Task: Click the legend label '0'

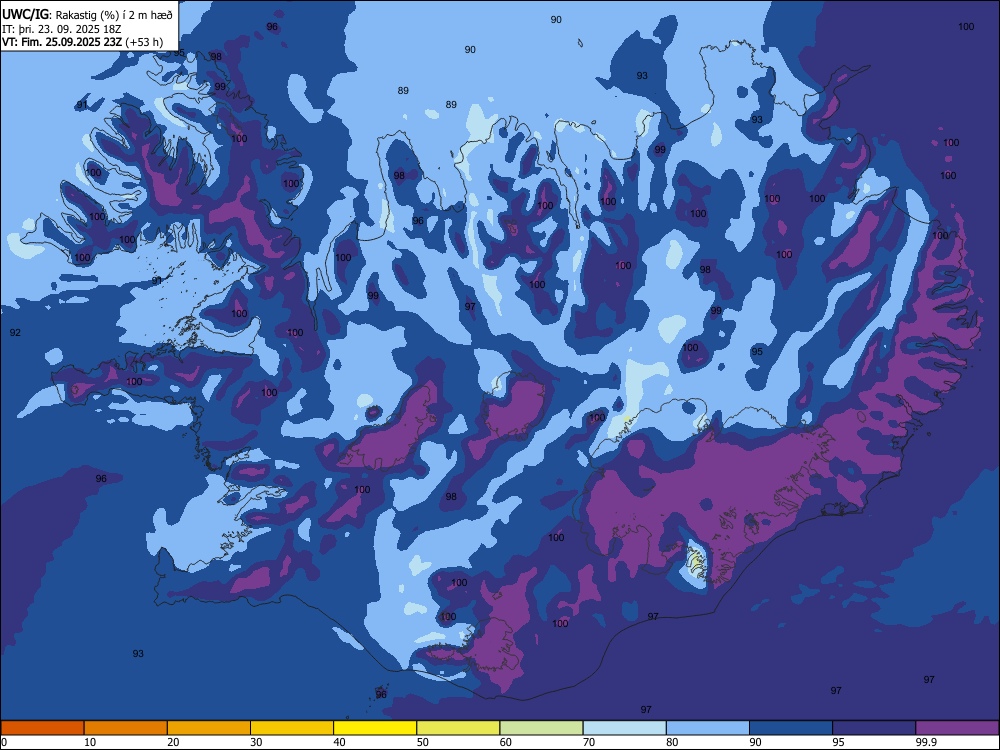Action: click(x=4, y=742)
